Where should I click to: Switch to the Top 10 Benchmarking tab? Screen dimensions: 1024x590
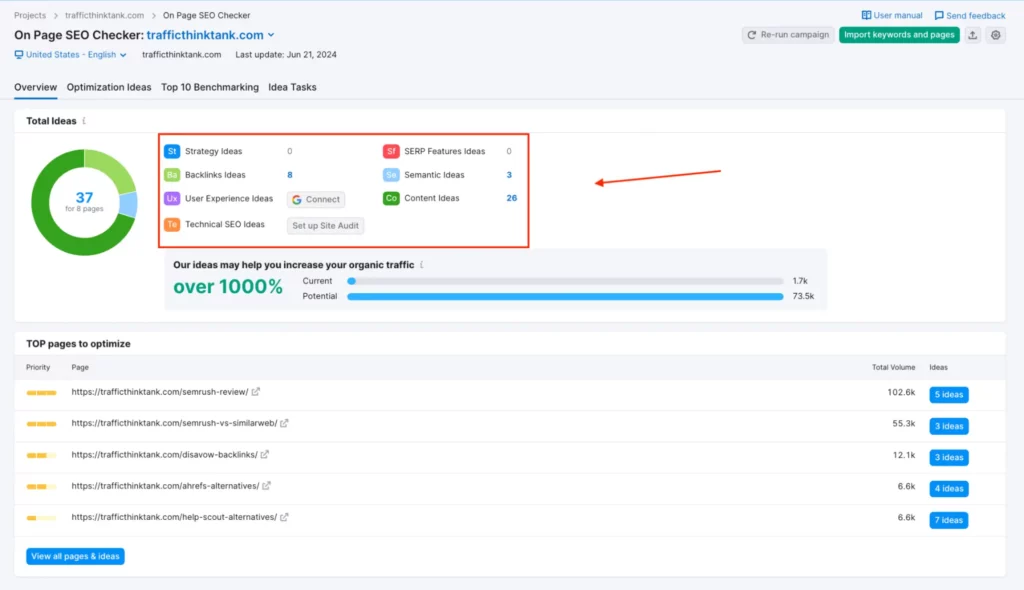point(212,87)
